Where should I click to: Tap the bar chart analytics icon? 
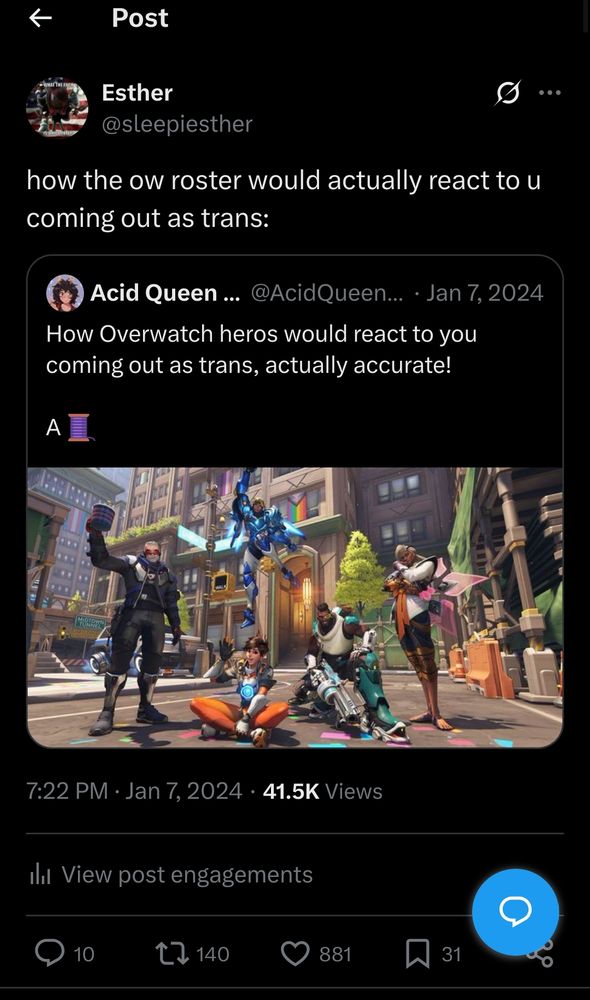click(40, 875)
